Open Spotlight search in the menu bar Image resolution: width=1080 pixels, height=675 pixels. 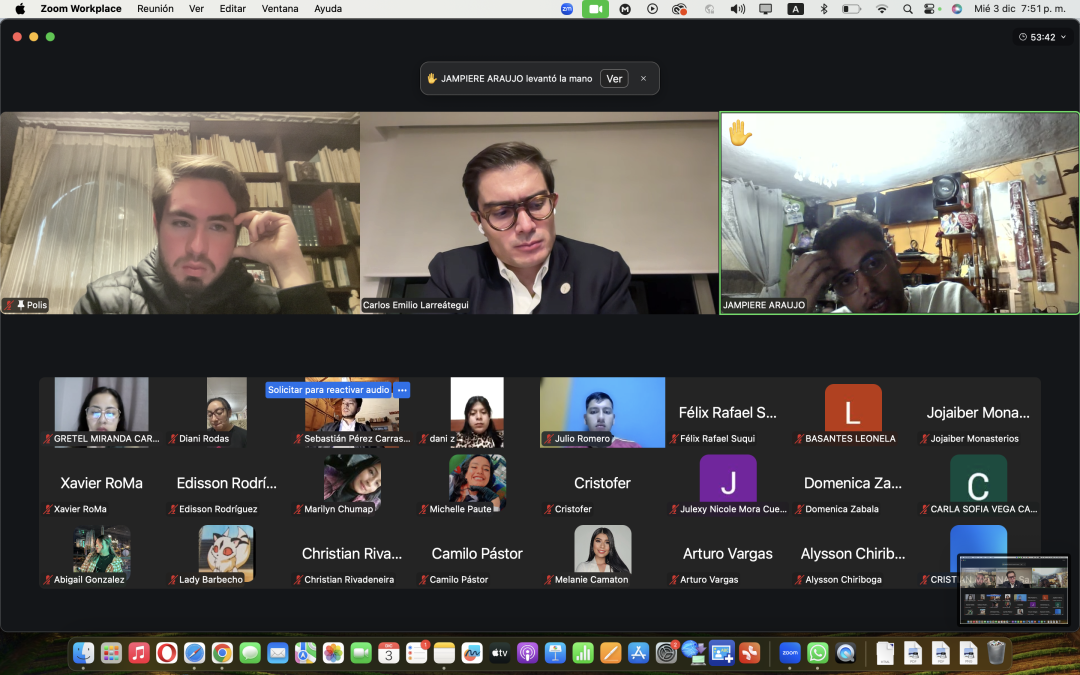click(x=908, y=9)
